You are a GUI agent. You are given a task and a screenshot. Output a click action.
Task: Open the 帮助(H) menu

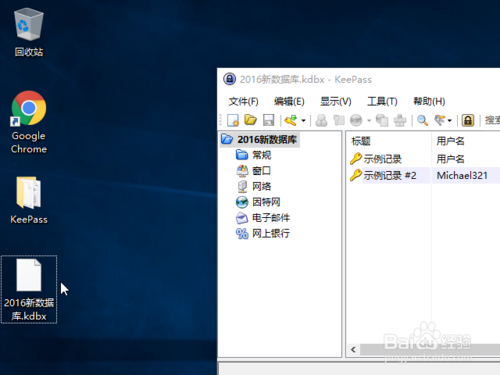tap(429, 101)
